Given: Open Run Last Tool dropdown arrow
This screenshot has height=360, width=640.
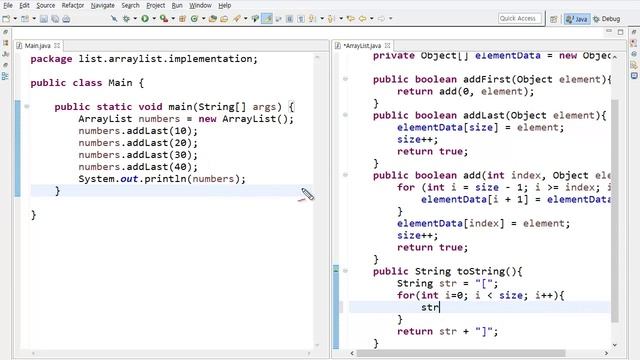Looking at the screenshot, I should 173,19.
